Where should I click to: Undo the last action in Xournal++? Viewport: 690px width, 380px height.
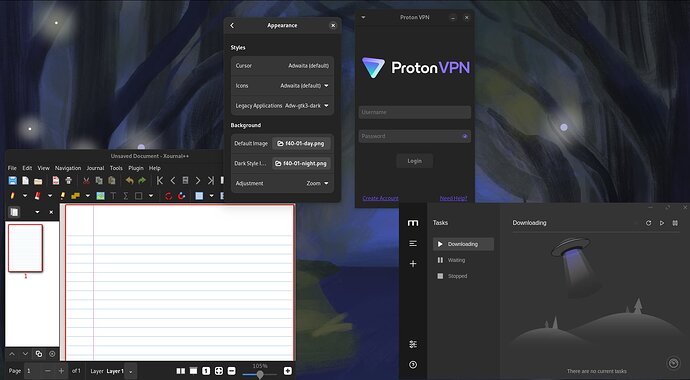[129, 181]
